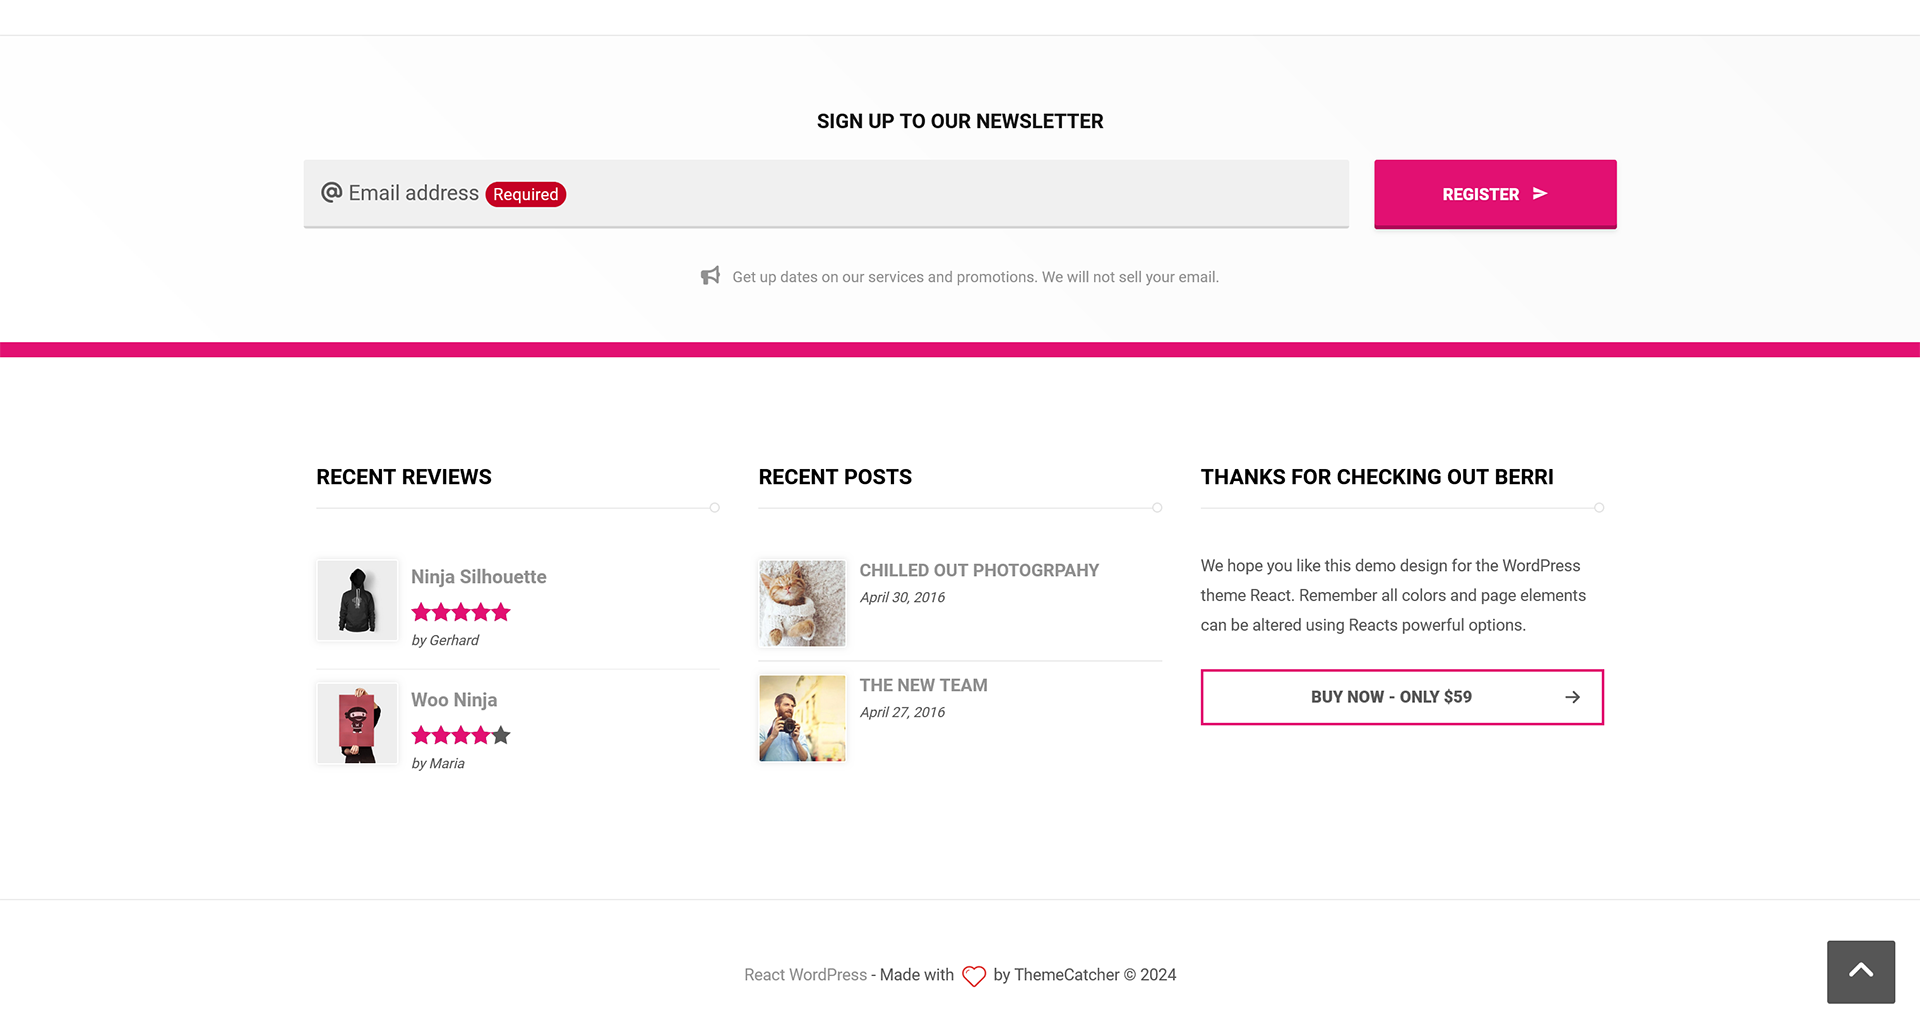Open The New Team post link
Image resolution: width=1920 pixels, height=1029 pixels.
click(923, 685)
